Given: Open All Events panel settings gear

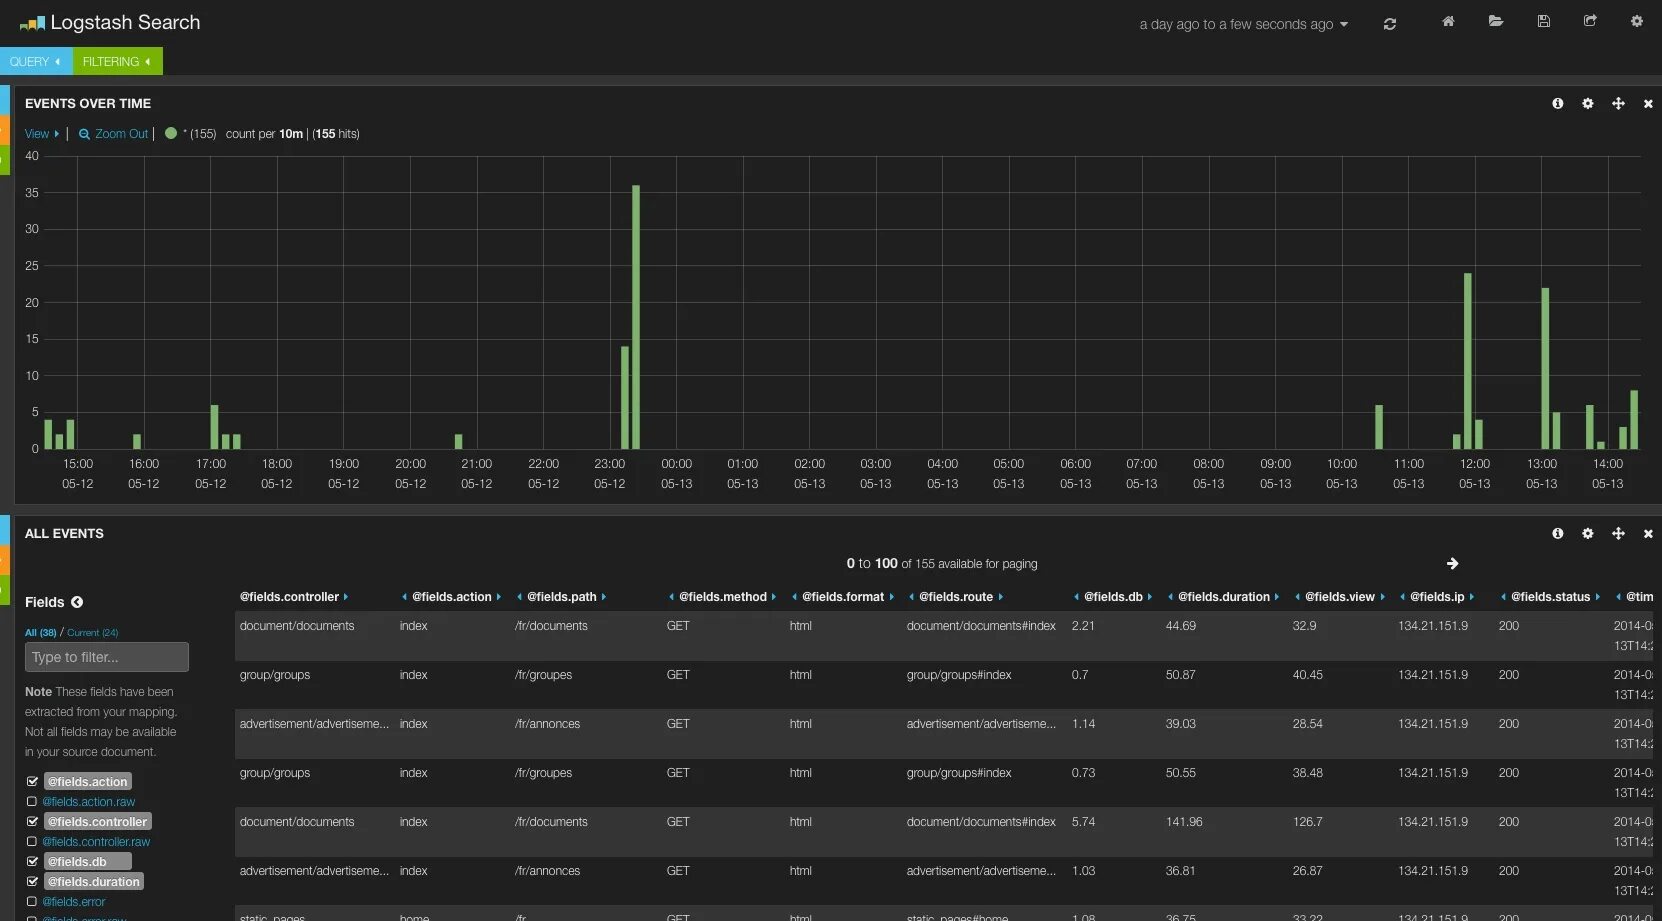Looking at the screenshot, I should click(1588, 533).
